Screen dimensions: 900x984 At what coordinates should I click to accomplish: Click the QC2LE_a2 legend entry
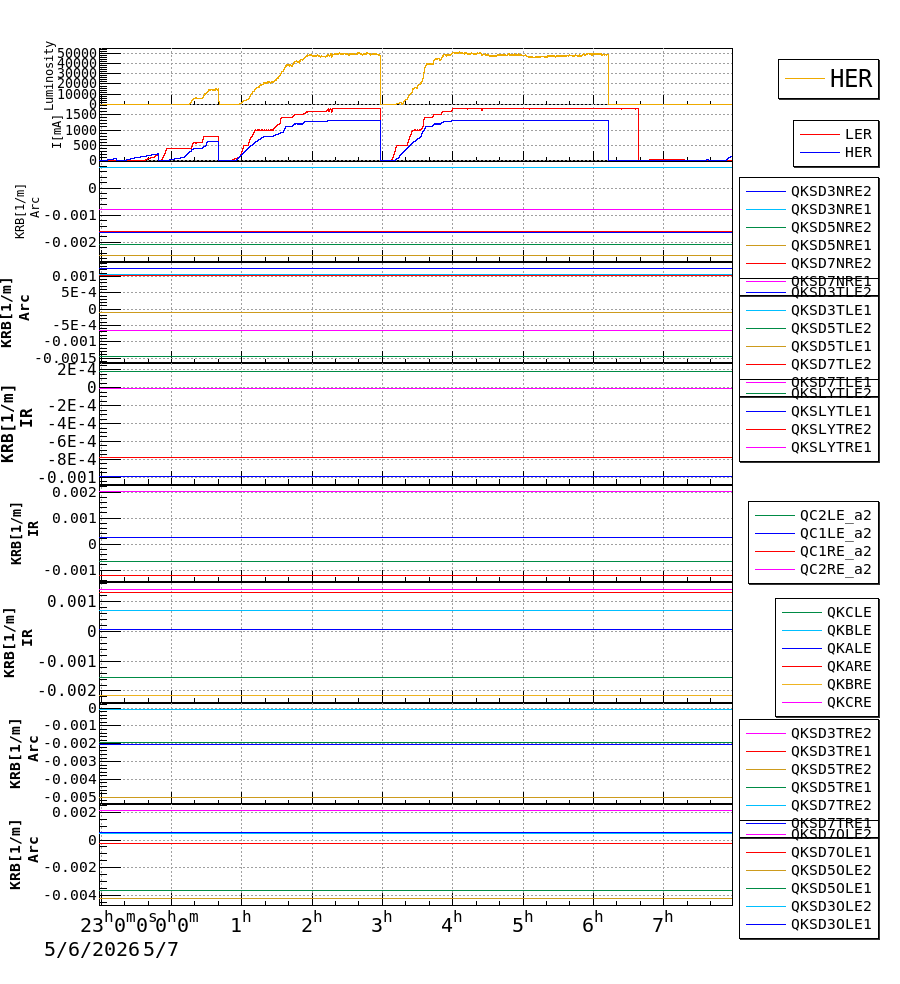click(x=813, y=516)
